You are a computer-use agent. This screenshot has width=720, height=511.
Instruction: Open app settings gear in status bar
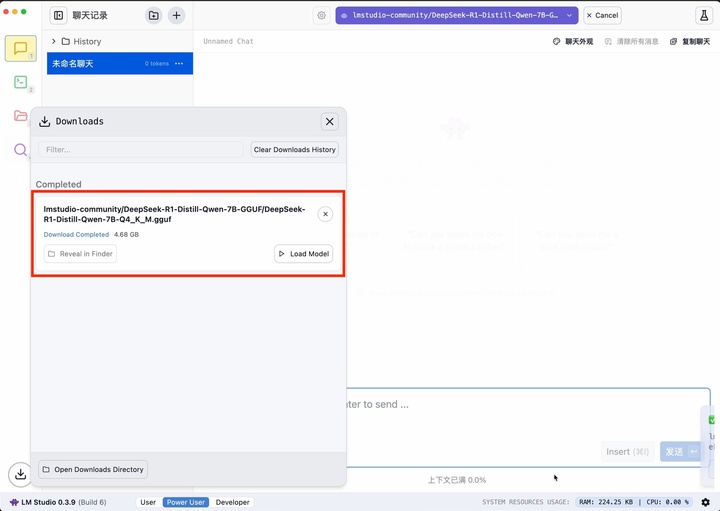click(706, 502)
